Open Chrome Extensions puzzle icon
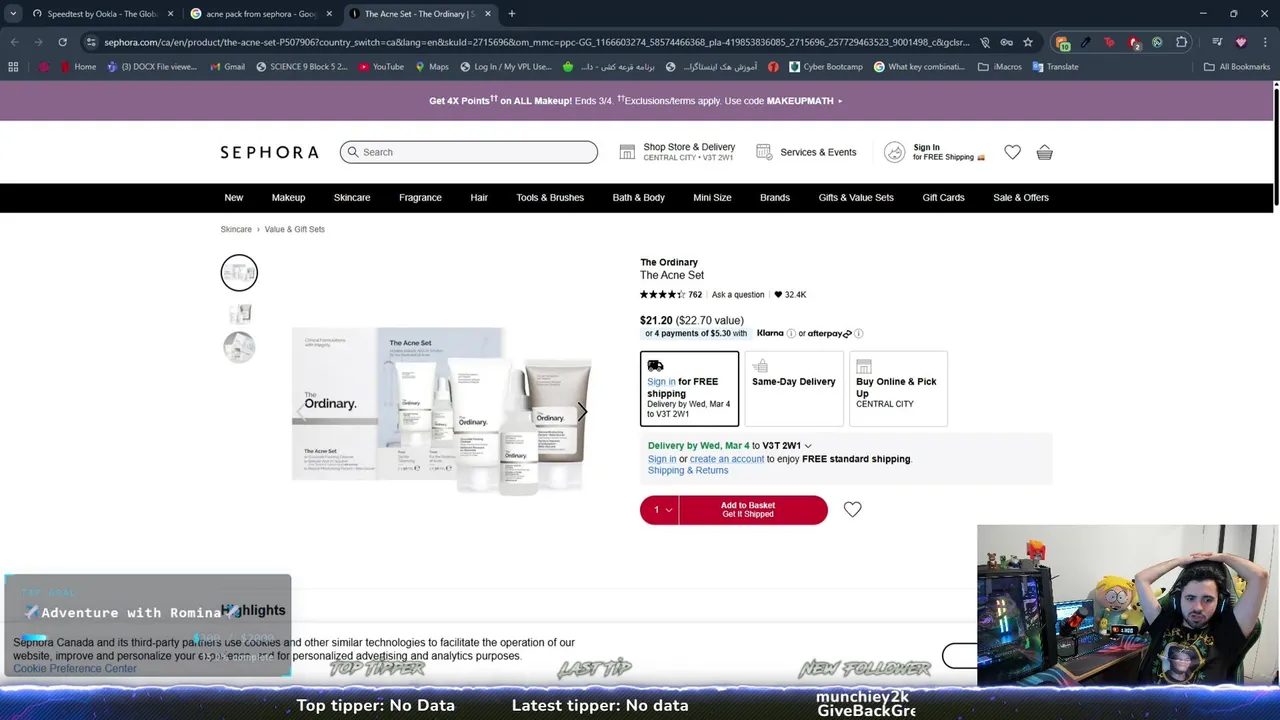Viewport: 1280px width, 720px height. 1181,42
